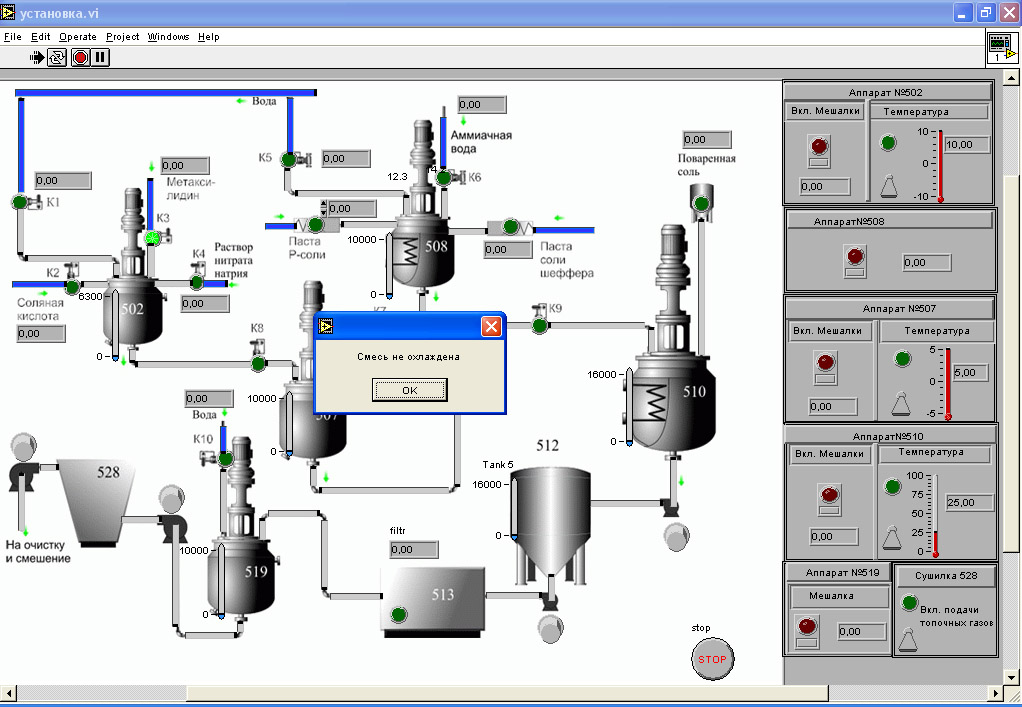Open the Windows menu
This screenshot has width=1022, height=707.
tap(168, 37)
